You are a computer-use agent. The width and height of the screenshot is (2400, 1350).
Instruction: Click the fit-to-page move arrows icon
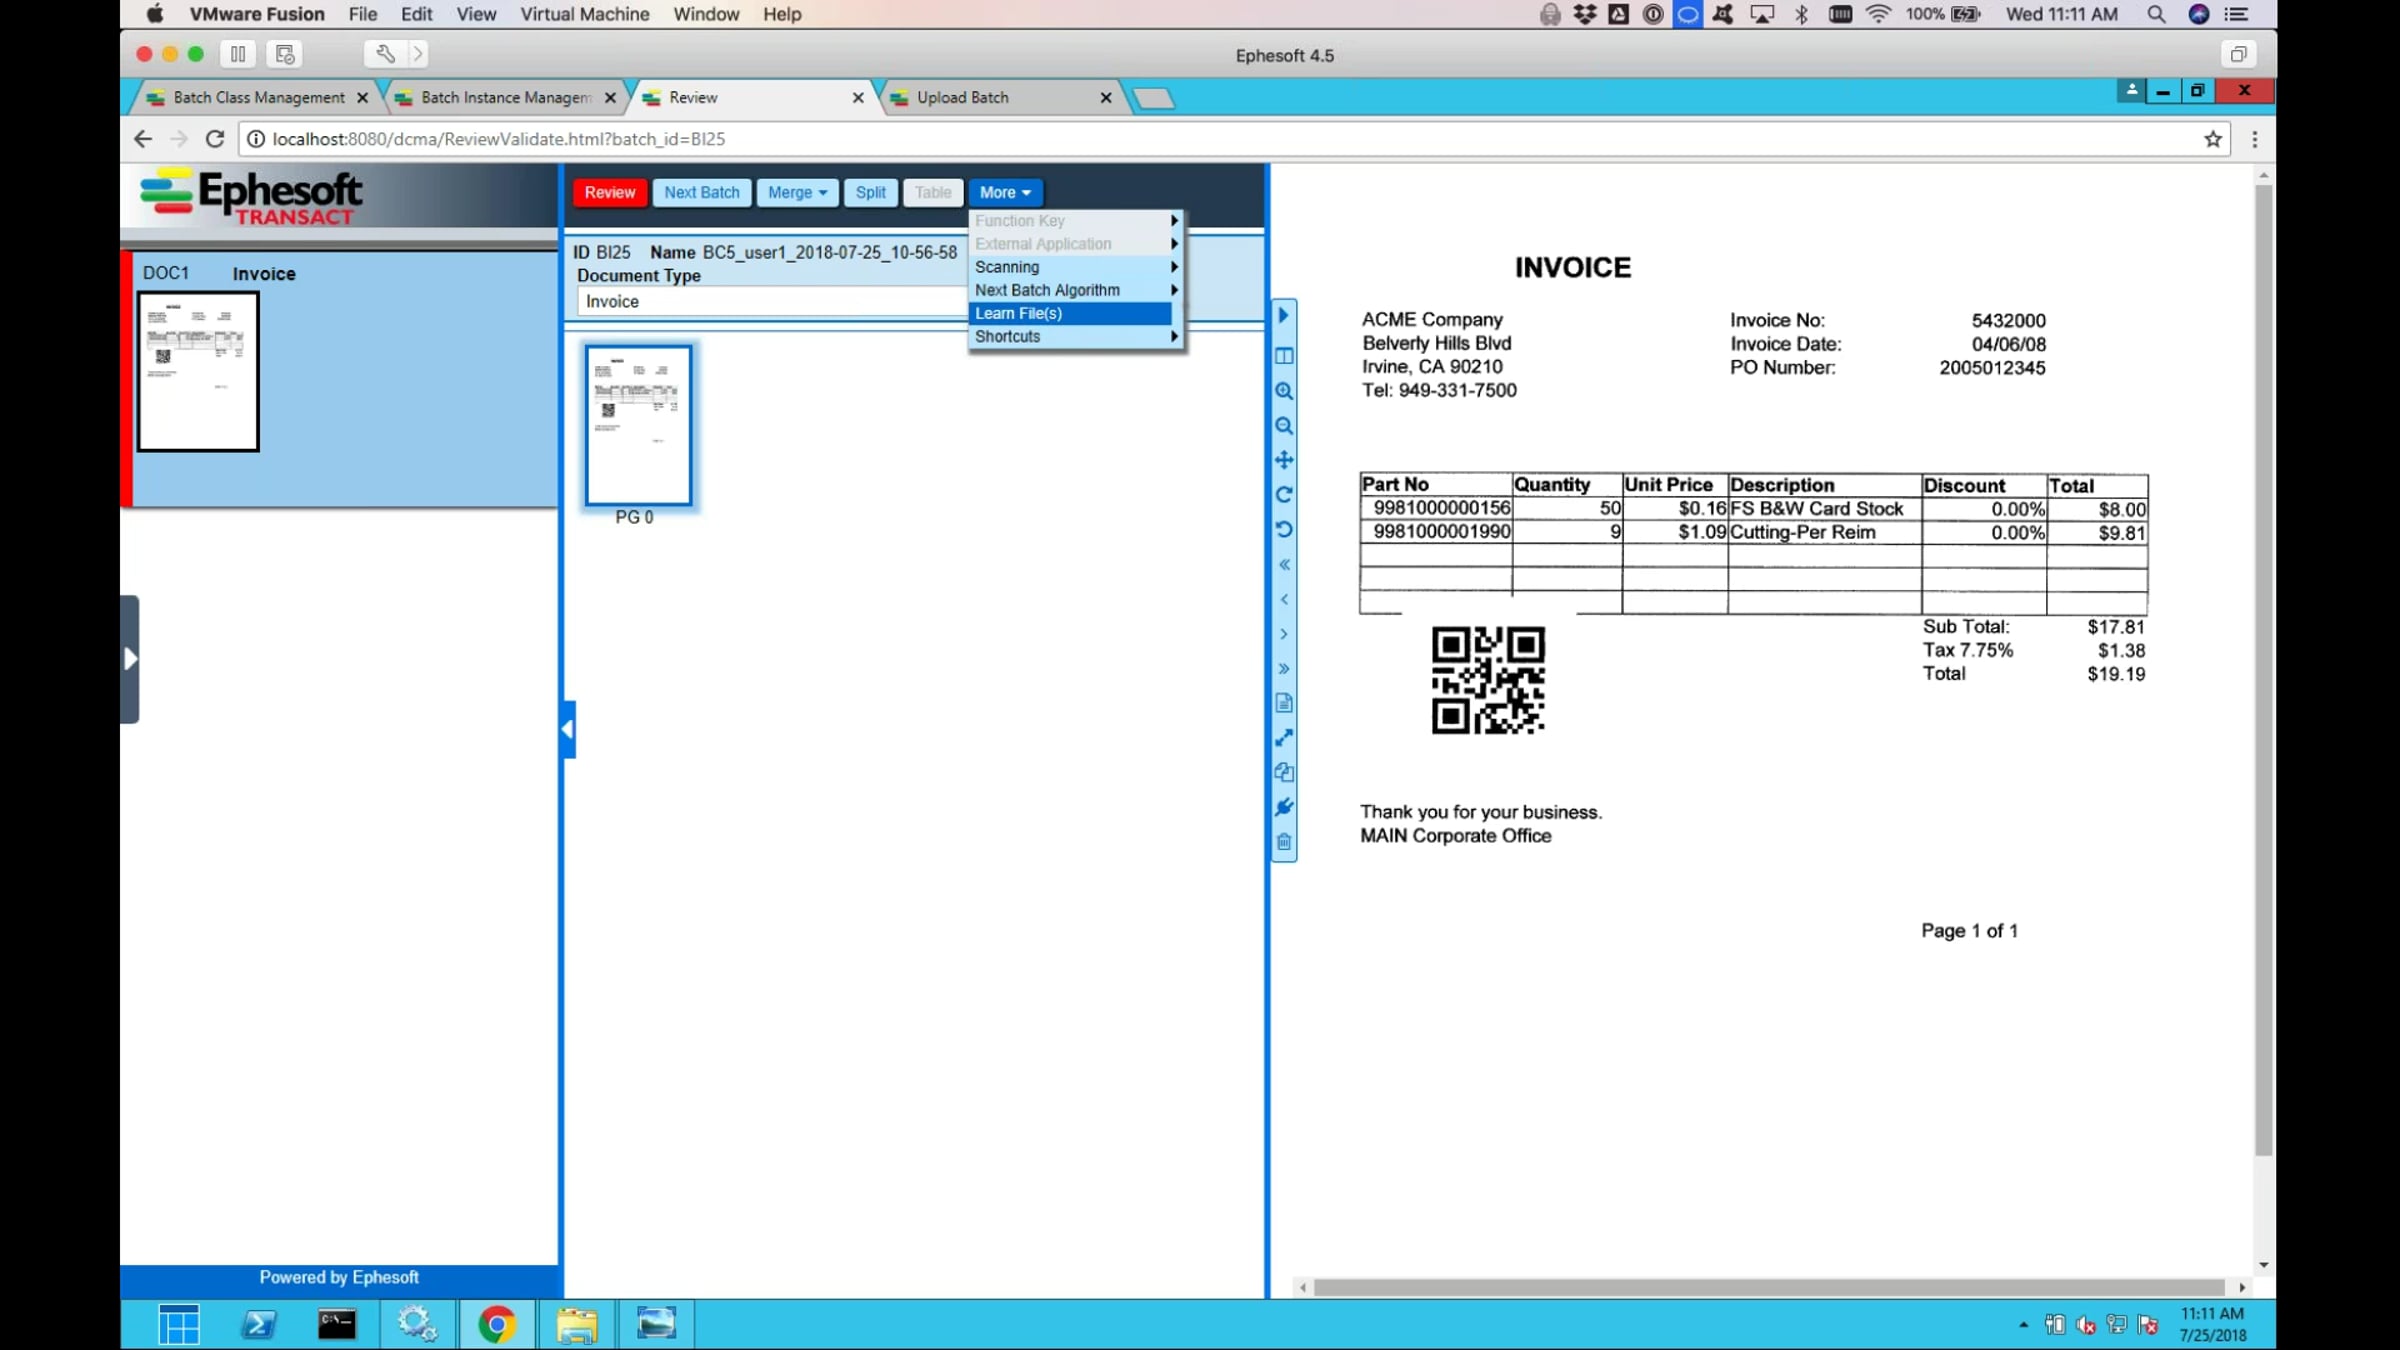click(x=1284, y=460)
